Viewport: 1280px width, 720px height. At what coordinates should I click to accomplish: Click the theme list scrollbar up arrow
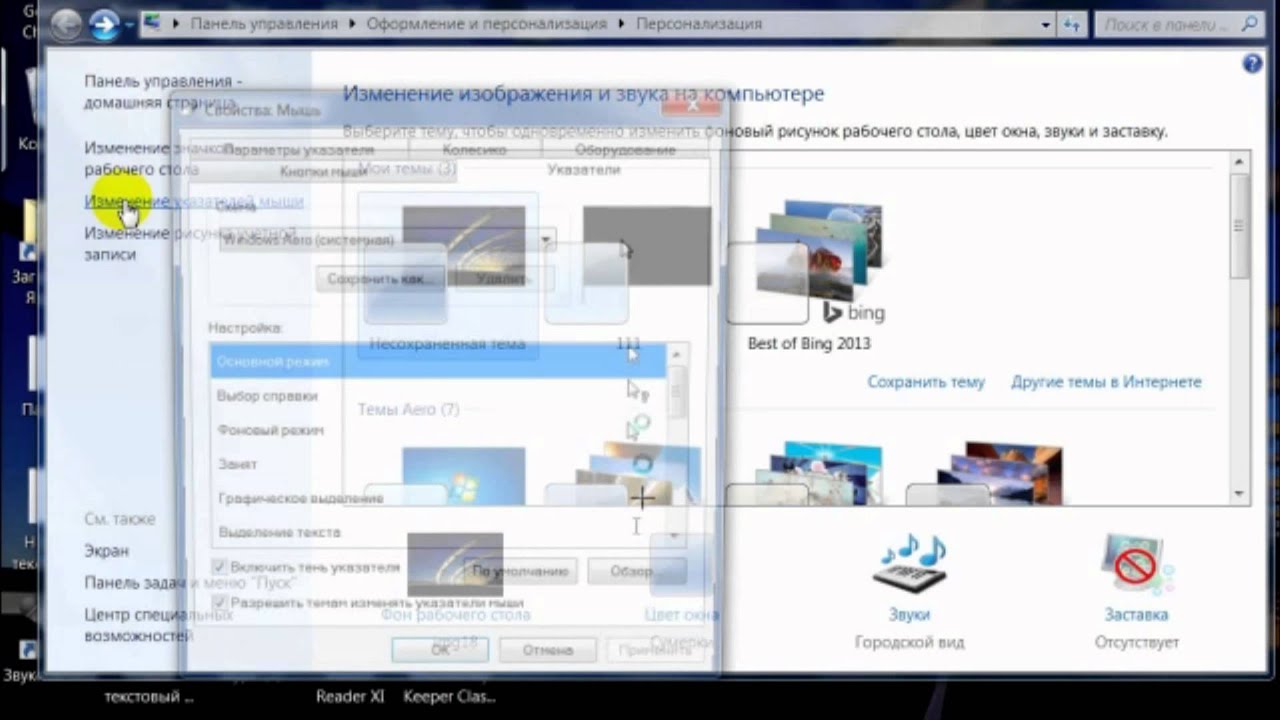[1240, 162]
